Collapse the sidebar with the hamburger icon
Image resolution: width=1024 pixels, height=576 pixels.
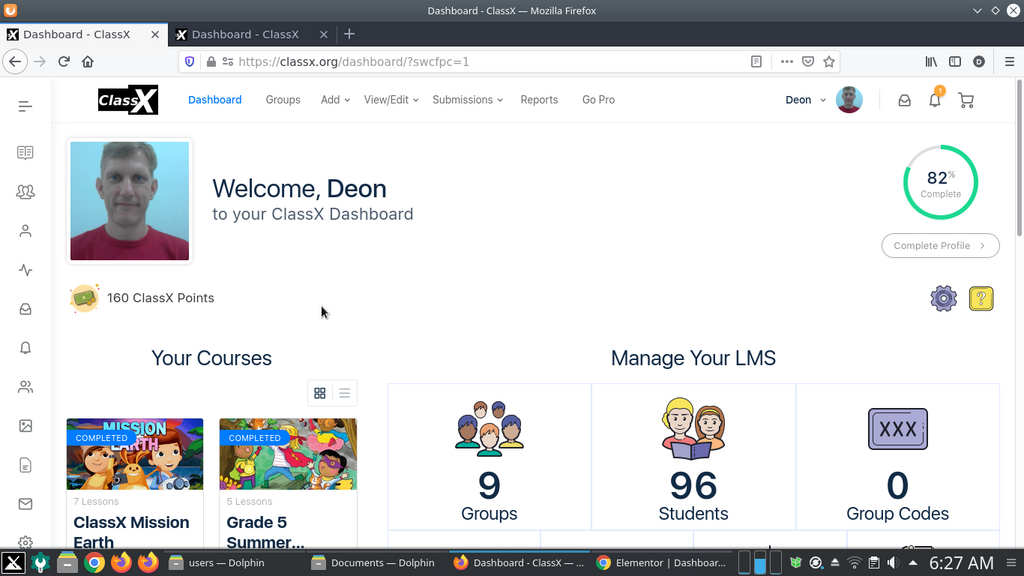point(25,106)
